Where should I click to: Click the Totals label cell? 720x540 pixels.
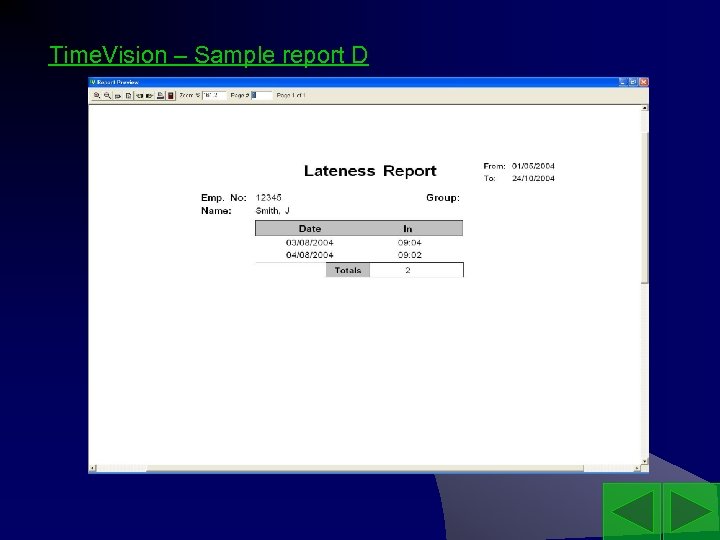[x=348, y=270]
